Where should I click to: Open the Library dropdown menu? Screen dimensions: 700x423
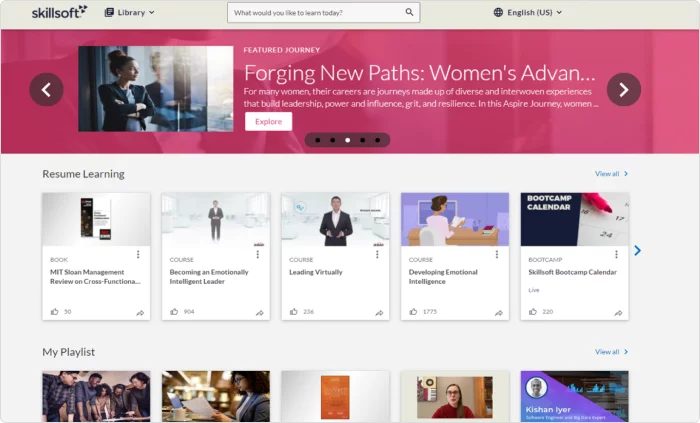130,13
